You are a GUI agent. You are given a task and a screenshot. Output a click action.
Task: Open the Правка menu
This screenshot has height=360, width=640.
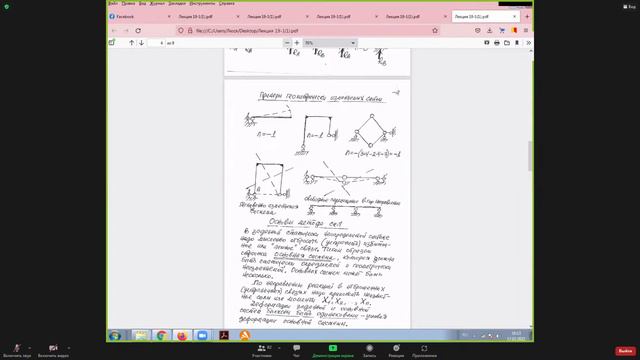tap(128, 3)
